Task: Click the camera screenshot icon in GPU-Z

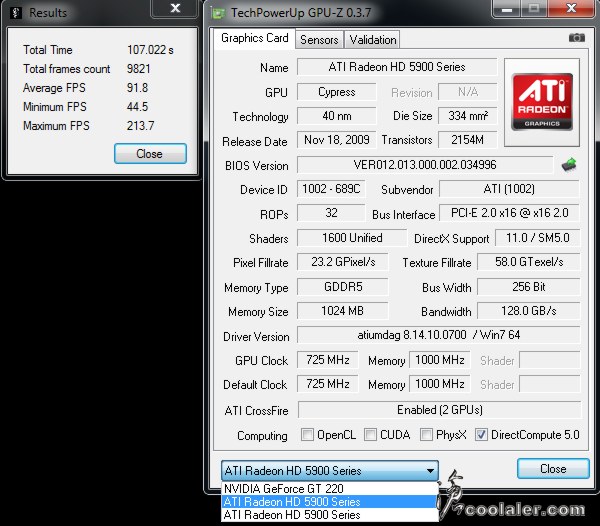Action: (577, 37)
